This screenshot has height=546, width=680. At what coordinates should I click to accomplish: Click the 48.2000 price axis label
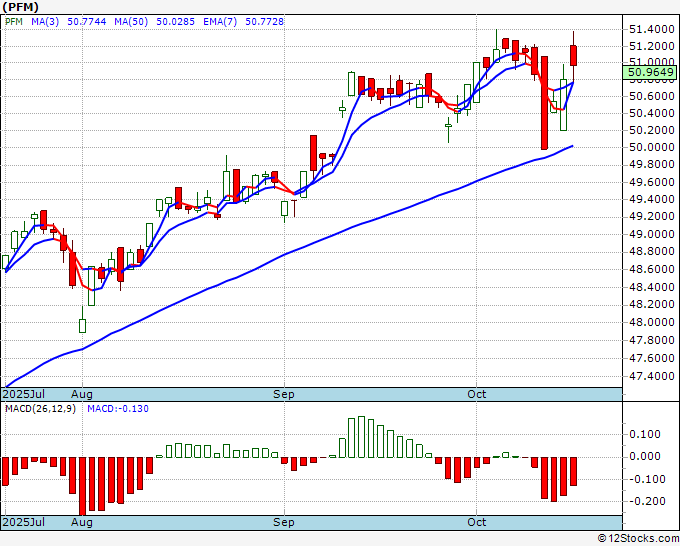click(x=651, y=304)
